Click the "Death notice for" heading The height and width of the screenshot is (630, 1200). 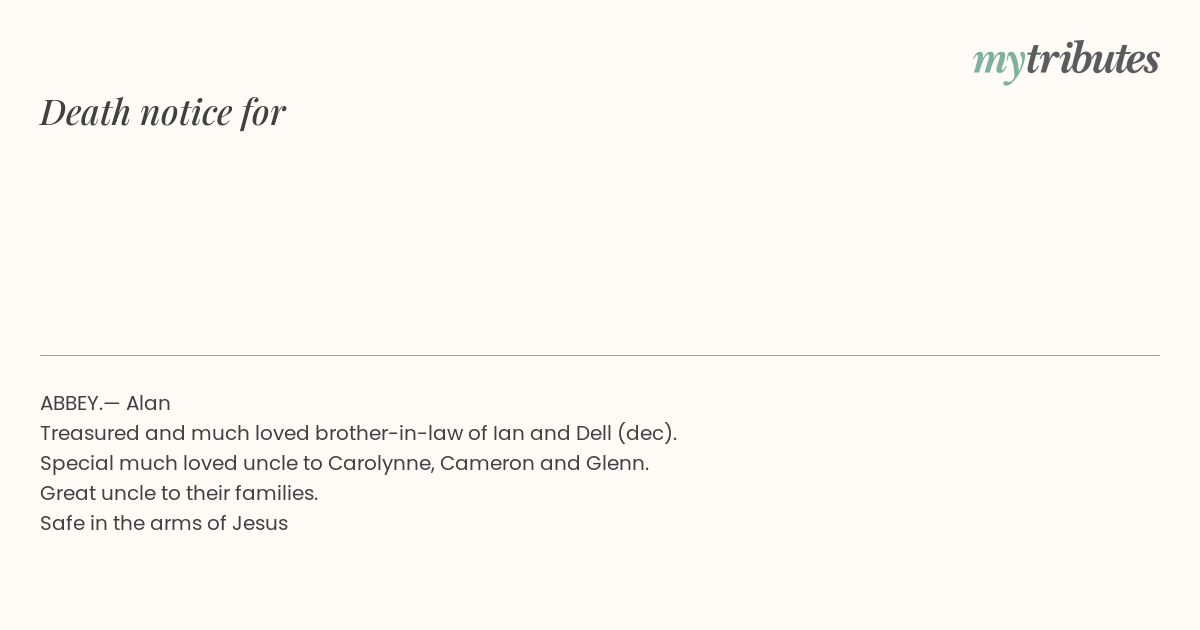(163, 112)
